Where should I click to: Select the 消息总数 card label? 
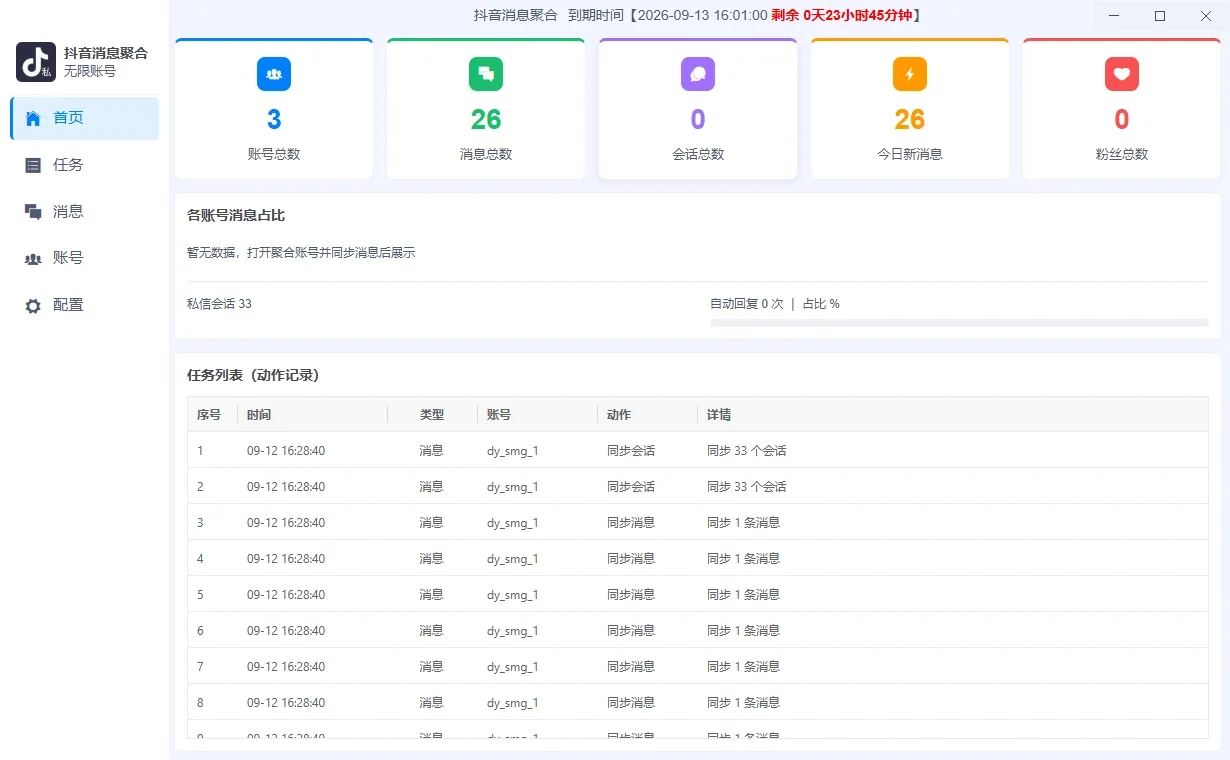[x=486, y=155]
